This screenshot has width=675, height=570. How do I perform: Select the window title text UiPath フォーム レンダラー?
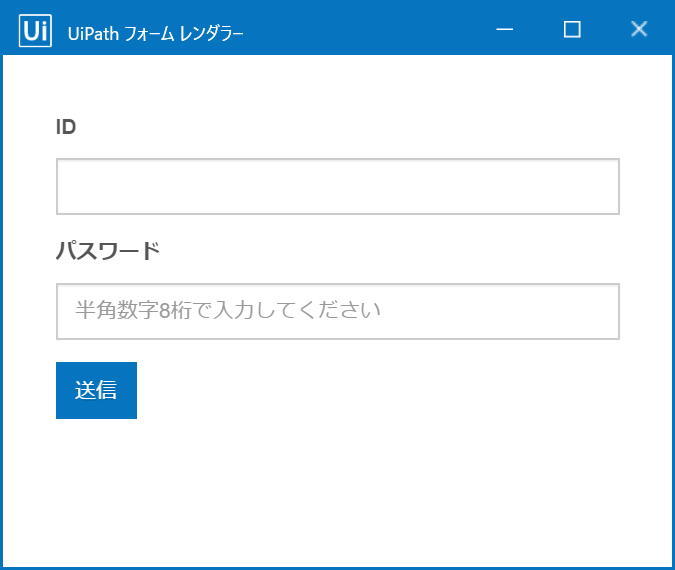coord(155,34)
